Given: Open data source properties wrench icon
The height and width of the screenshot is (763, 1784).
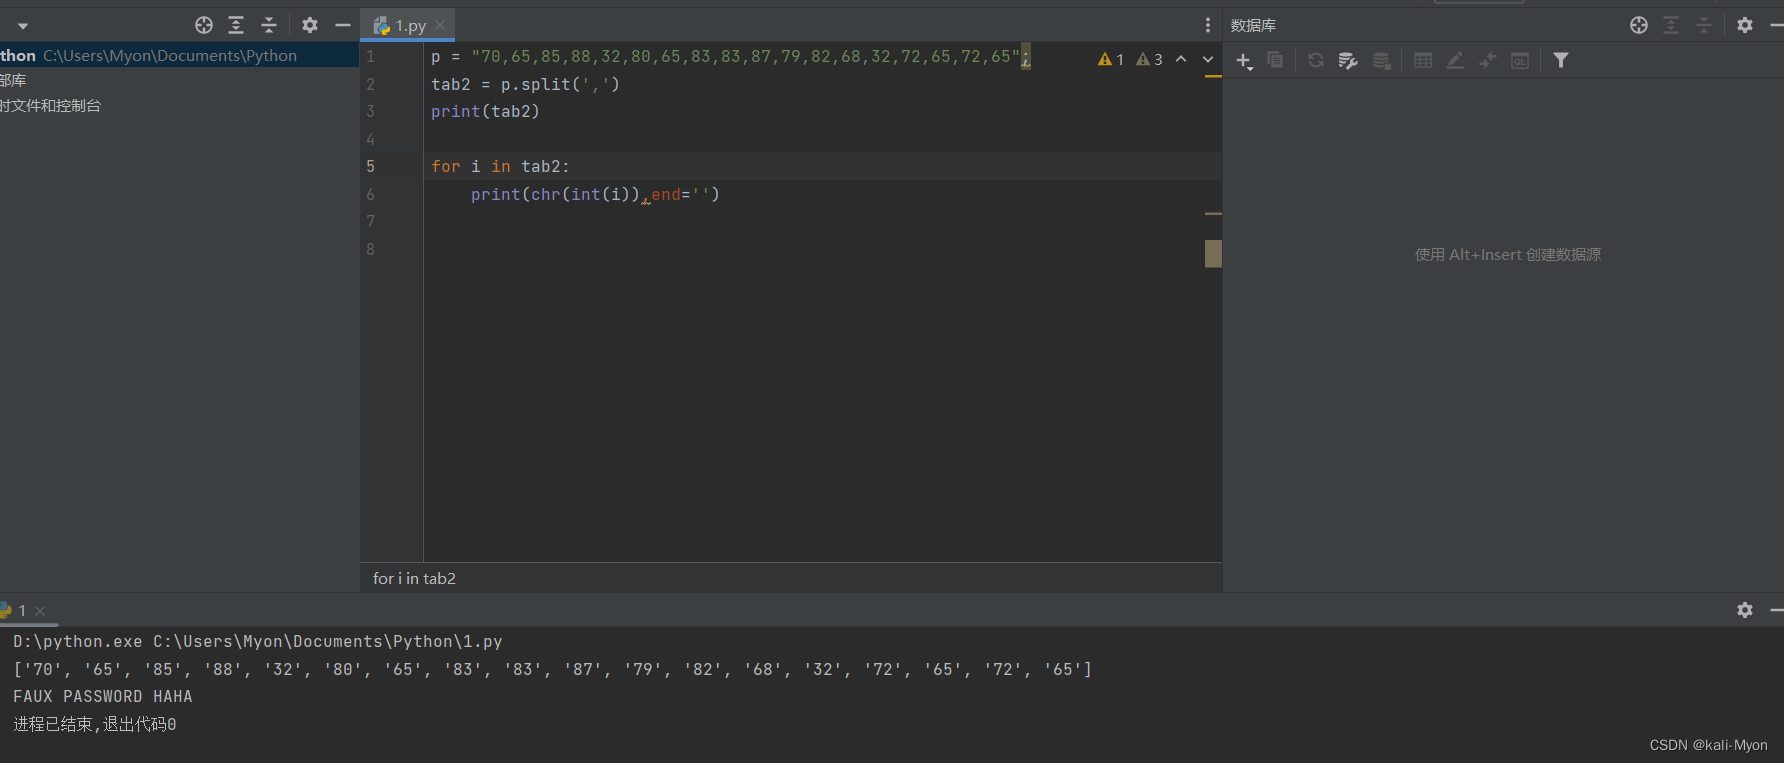Looking at the screenshot, I should point(1348,61).
